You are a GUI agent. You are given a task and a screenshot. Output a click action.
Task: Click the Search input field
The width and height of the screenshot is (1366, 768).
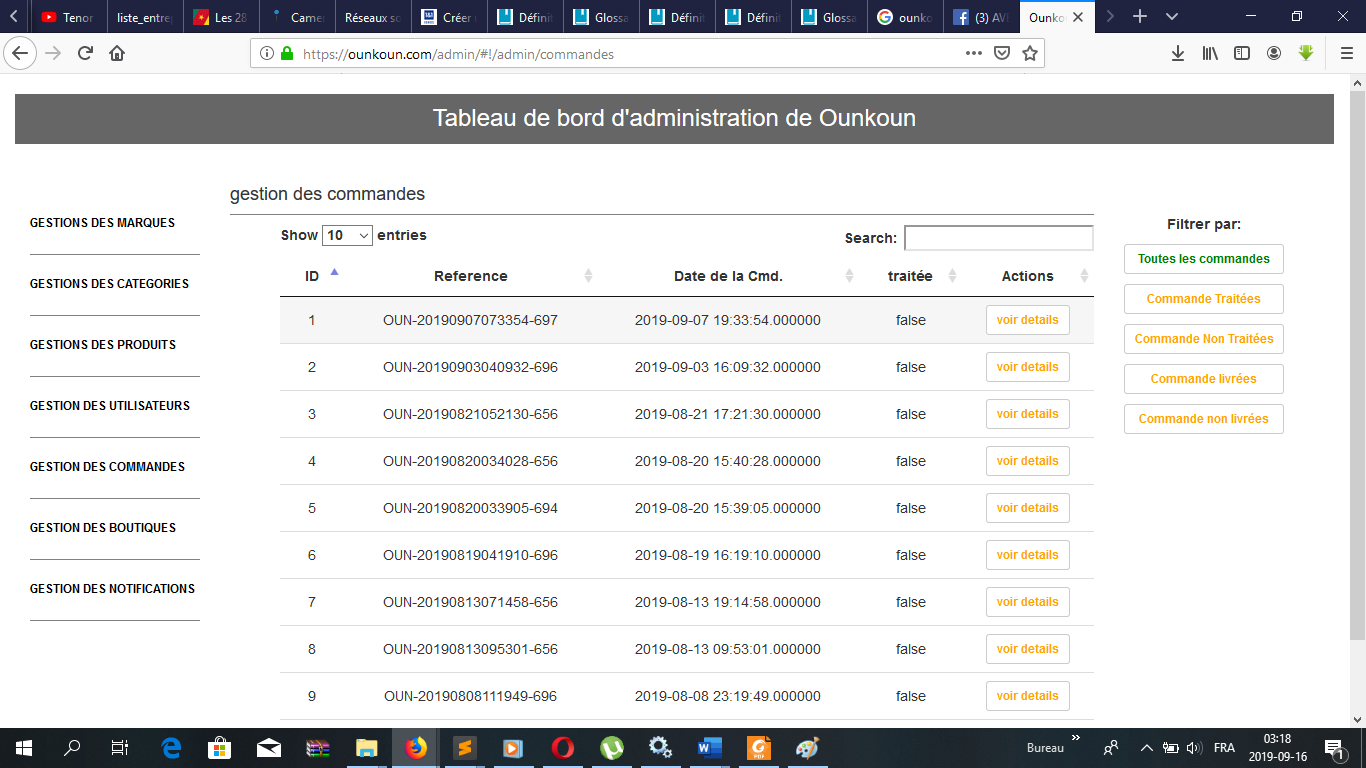coord(998,238)
